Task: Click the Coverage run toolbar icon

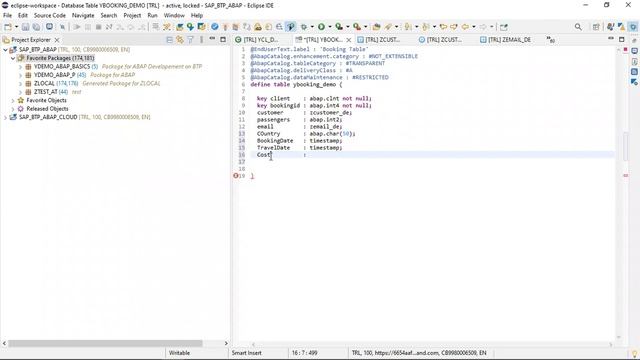Action: tap(339, 27)
